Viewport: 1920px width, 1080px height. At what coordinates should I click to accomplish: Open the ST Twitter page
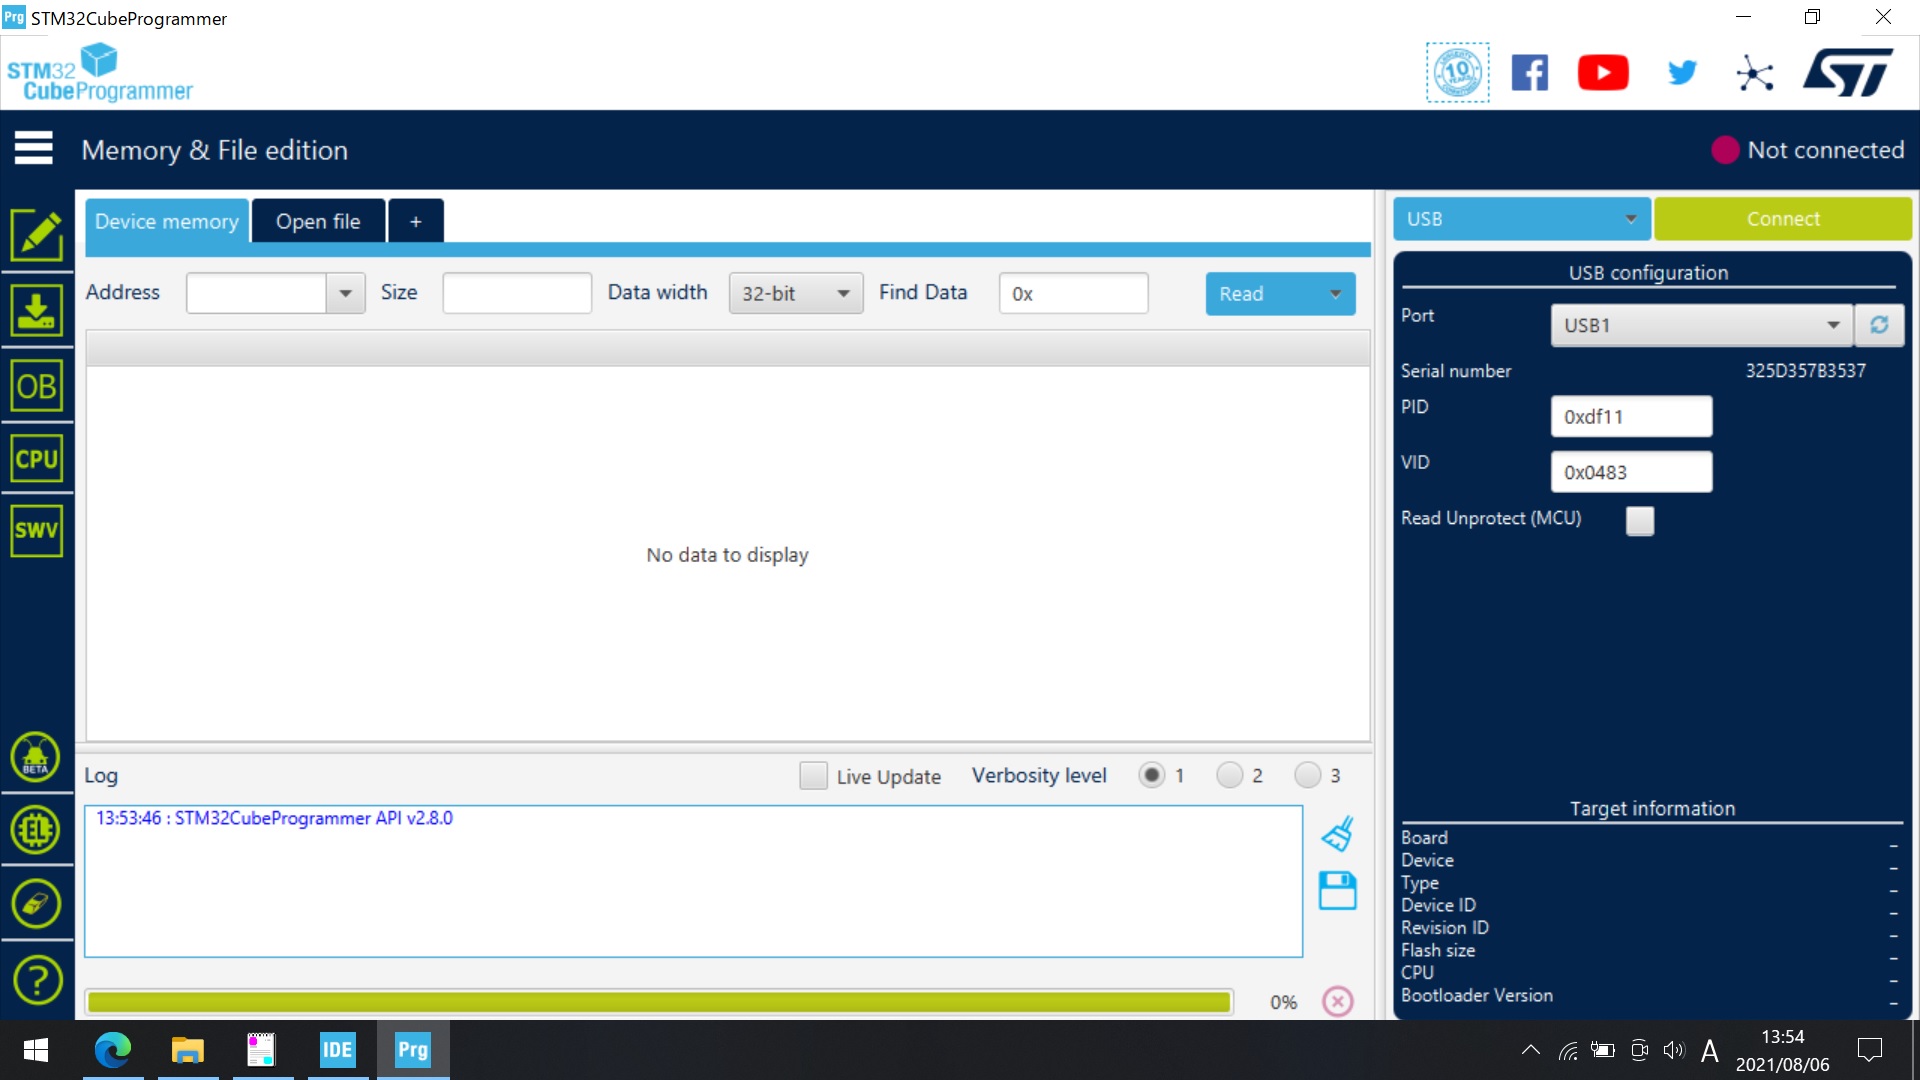tap(1682, 72)
